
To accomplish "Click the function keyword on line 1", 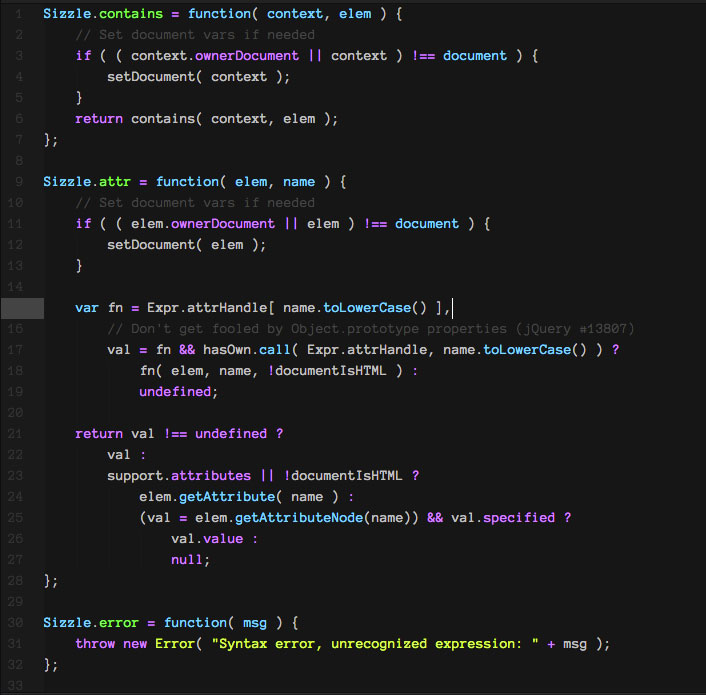I will tap(219, 14).
